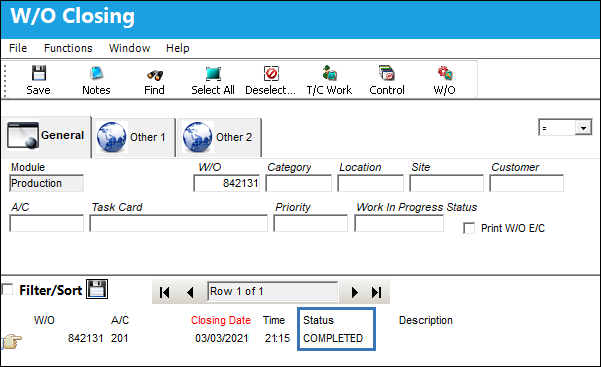
Task: Open the Window menu
Action: point(130,48)
